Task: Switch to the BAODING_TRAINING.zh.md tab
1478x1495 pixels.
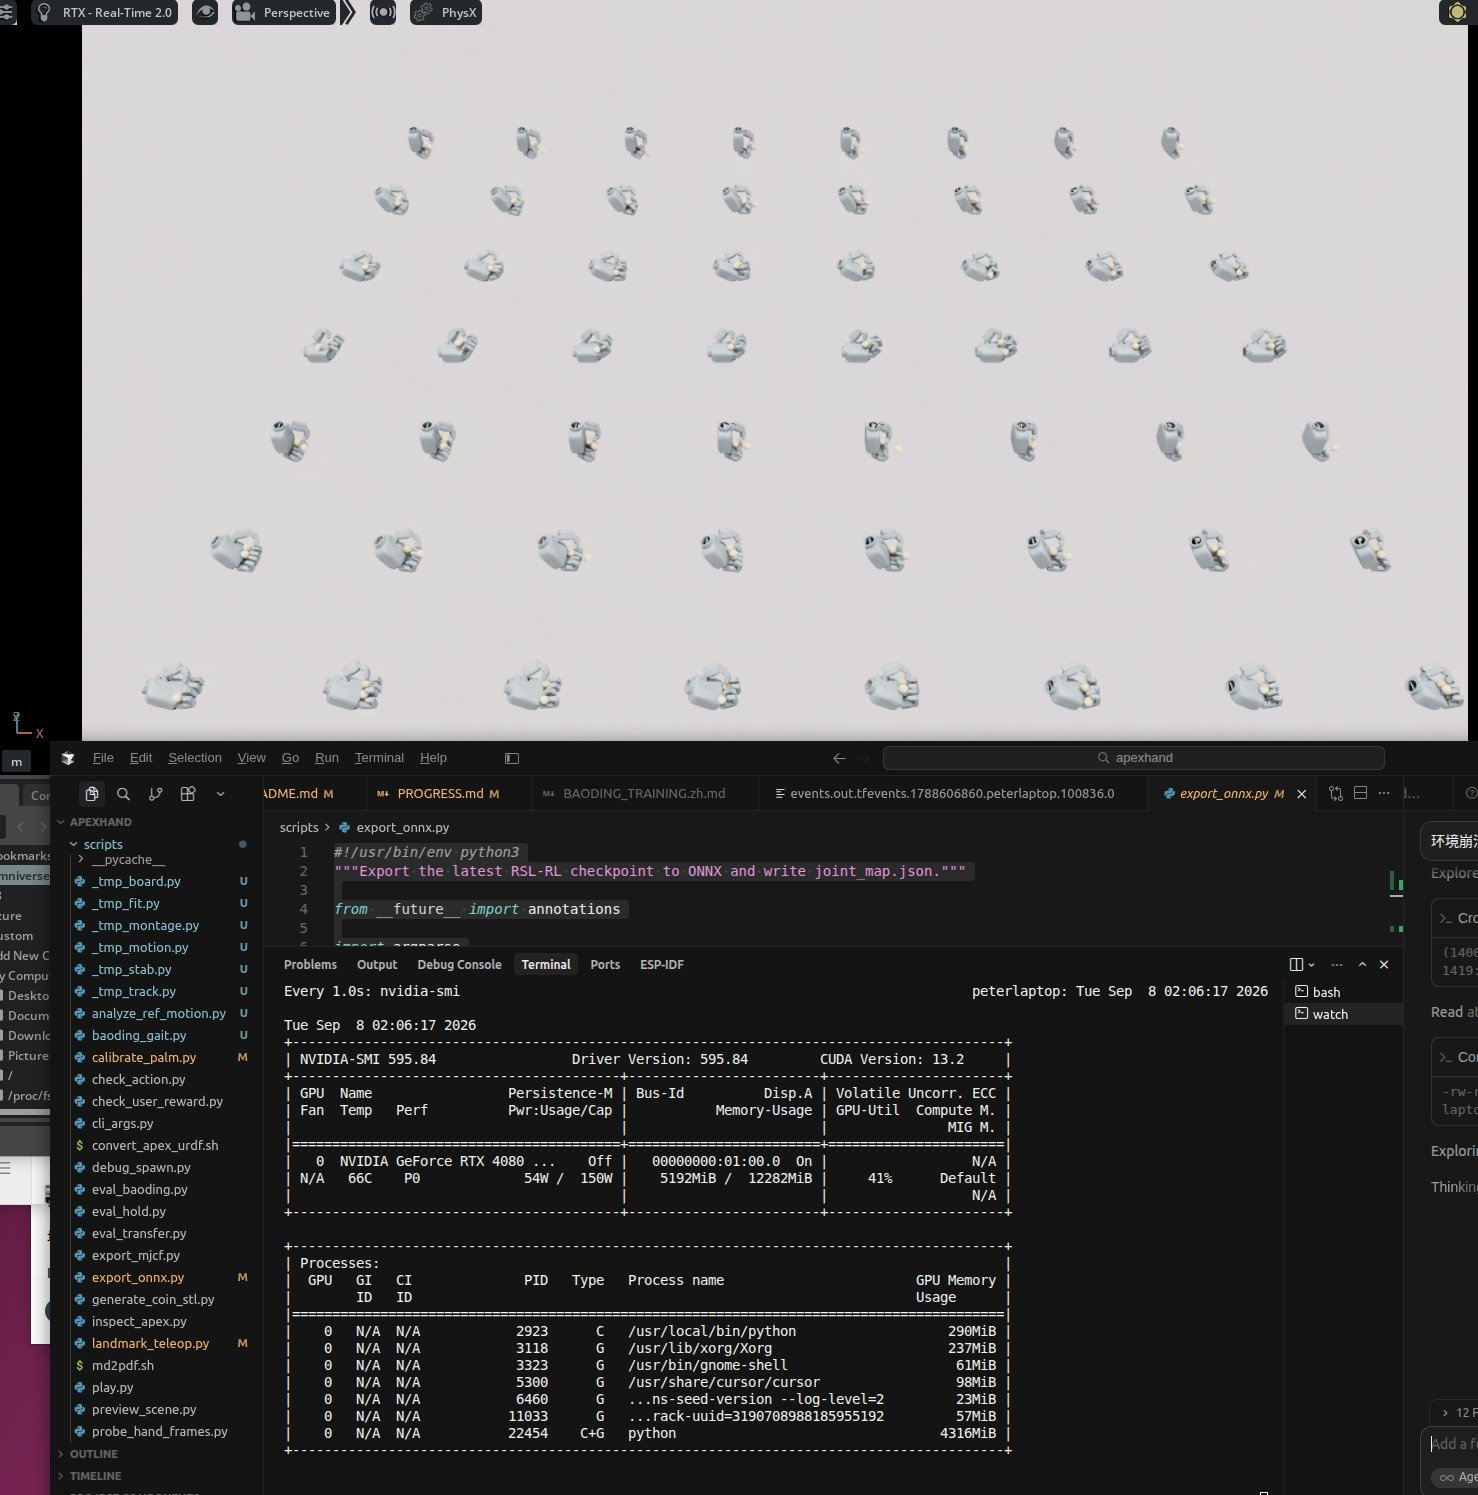Action: (644, 794)
